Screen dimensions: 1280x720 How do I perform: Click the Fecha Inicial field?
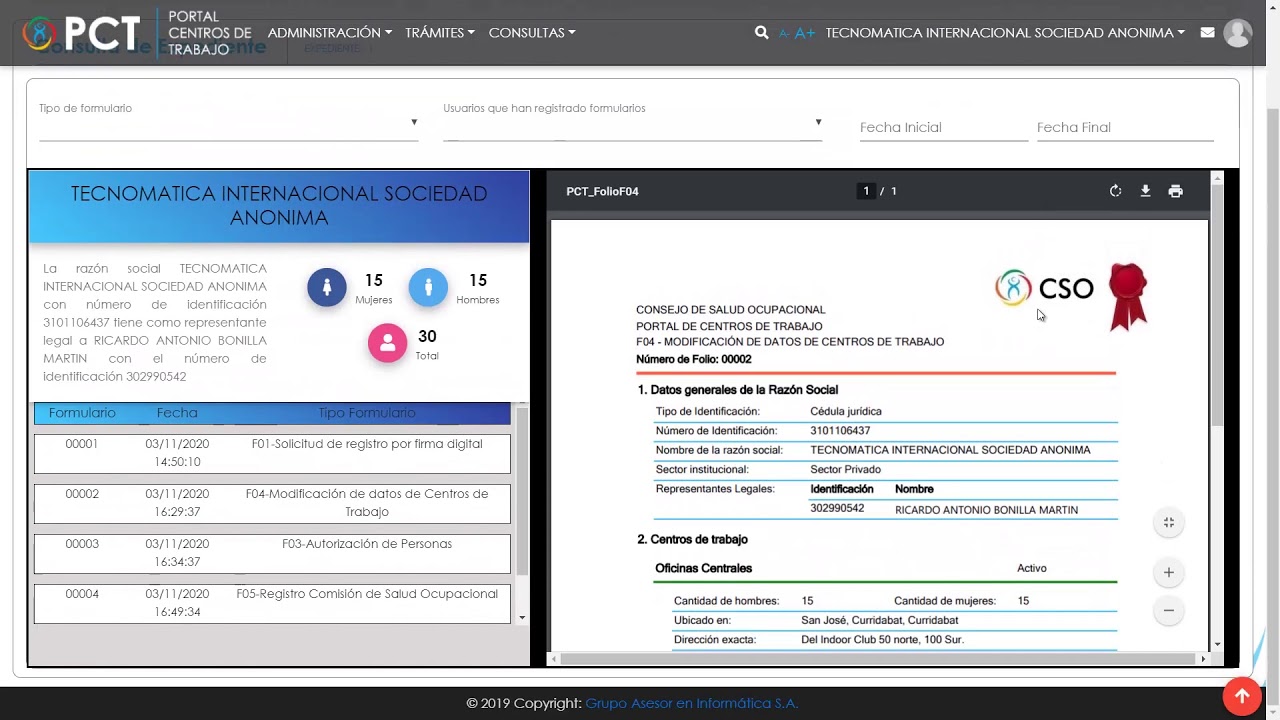coord(944,128)
